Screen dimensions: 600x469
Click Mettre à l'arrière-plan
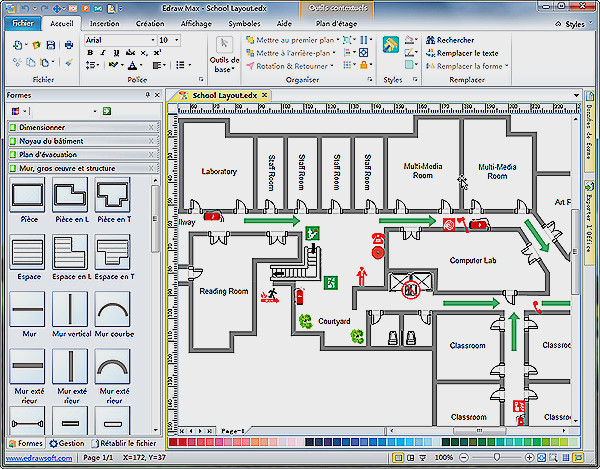point(291,53)
